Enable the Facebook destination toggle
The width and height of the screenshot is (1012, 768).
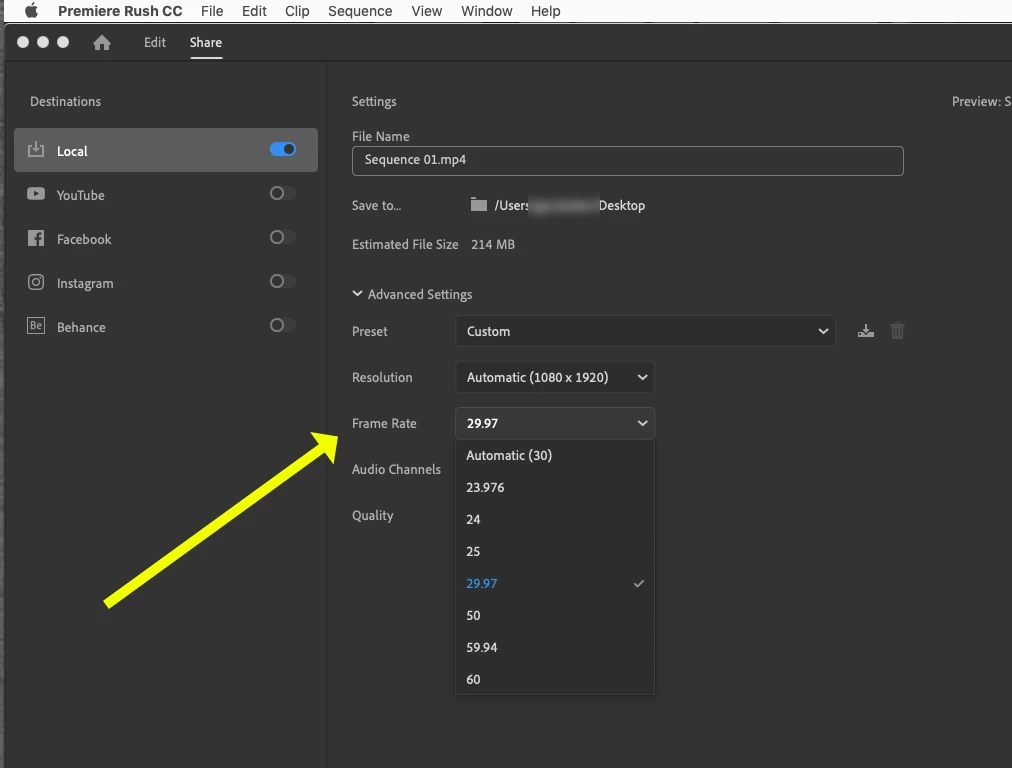point(283,237)
